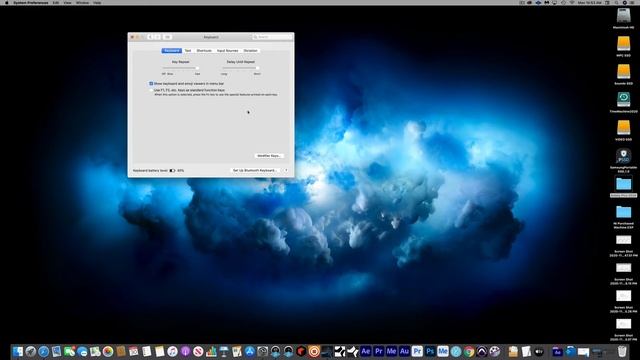This screenshot has width=640, height=360.
Task: Switch to the Text tab
Action: (x=188, y=51)
